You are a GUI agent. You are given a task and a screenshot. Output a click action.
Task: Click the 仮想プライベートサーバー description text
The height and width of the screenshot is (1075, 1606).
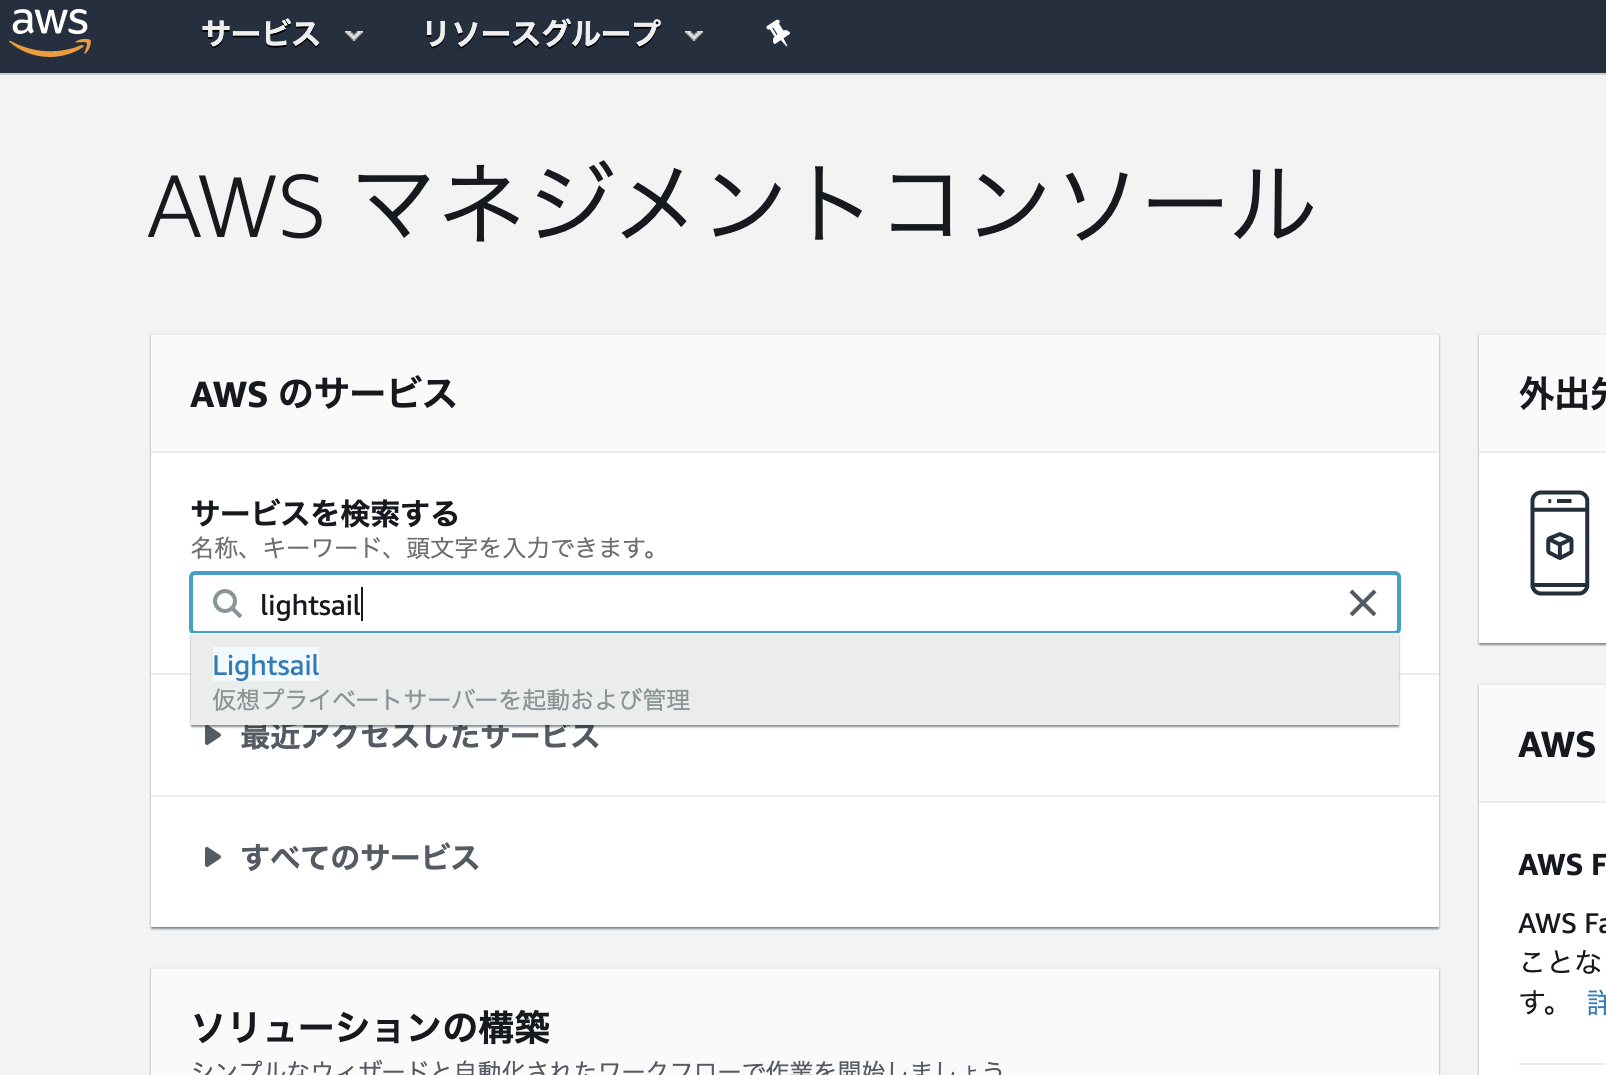pos(451,699)
